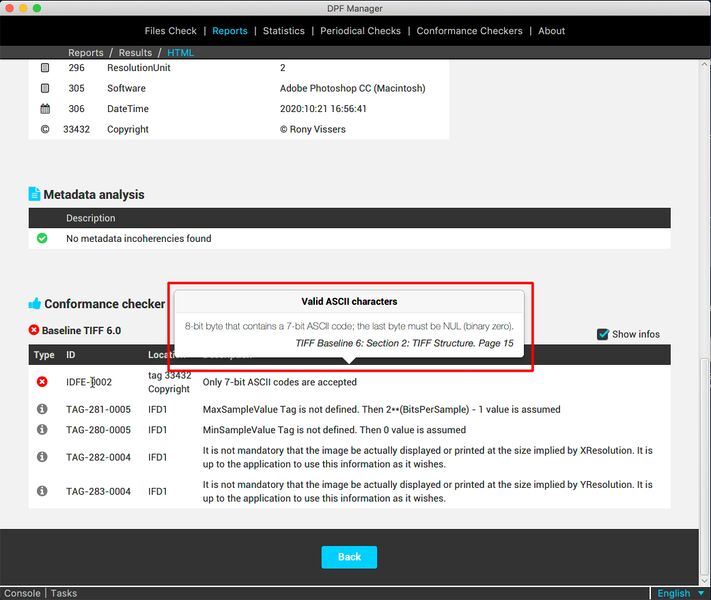Click the info icon for TAG-282-0004
711x600 pixels.
(x=42, y=457)
